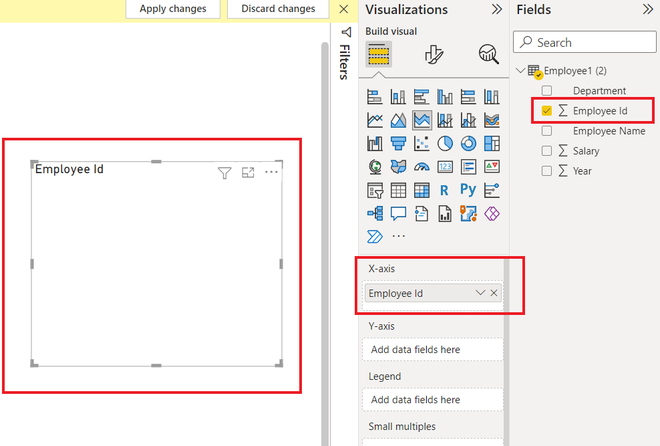Select the line and stacked column chart
The image size is (660, 446).
pos(445,120)
